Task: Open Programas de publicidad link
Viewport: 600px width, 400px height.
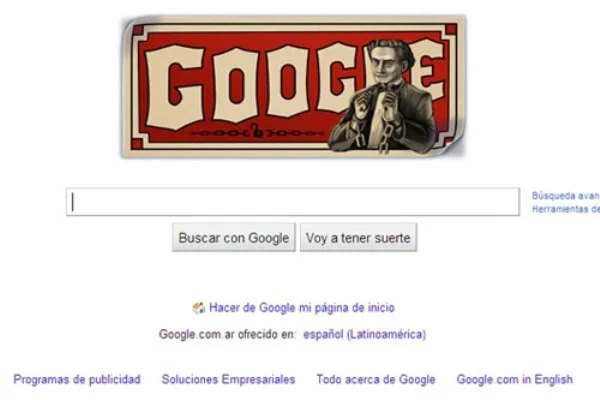Action: [77, 379]
